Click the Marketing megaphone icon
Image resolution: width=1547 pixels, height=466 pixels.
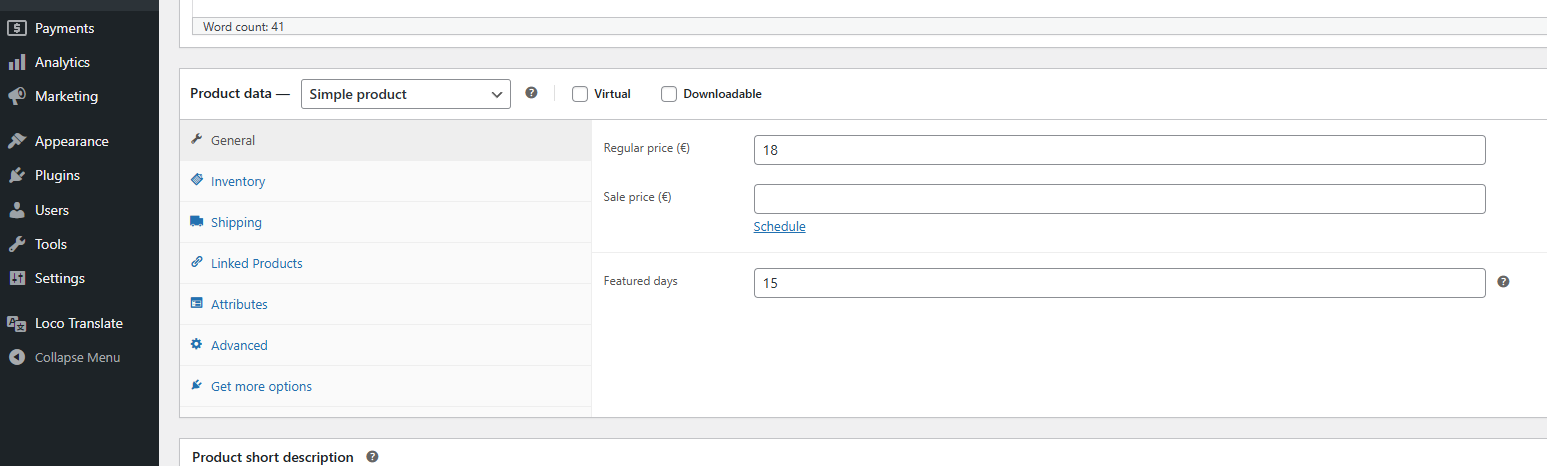tap(16, 96)
